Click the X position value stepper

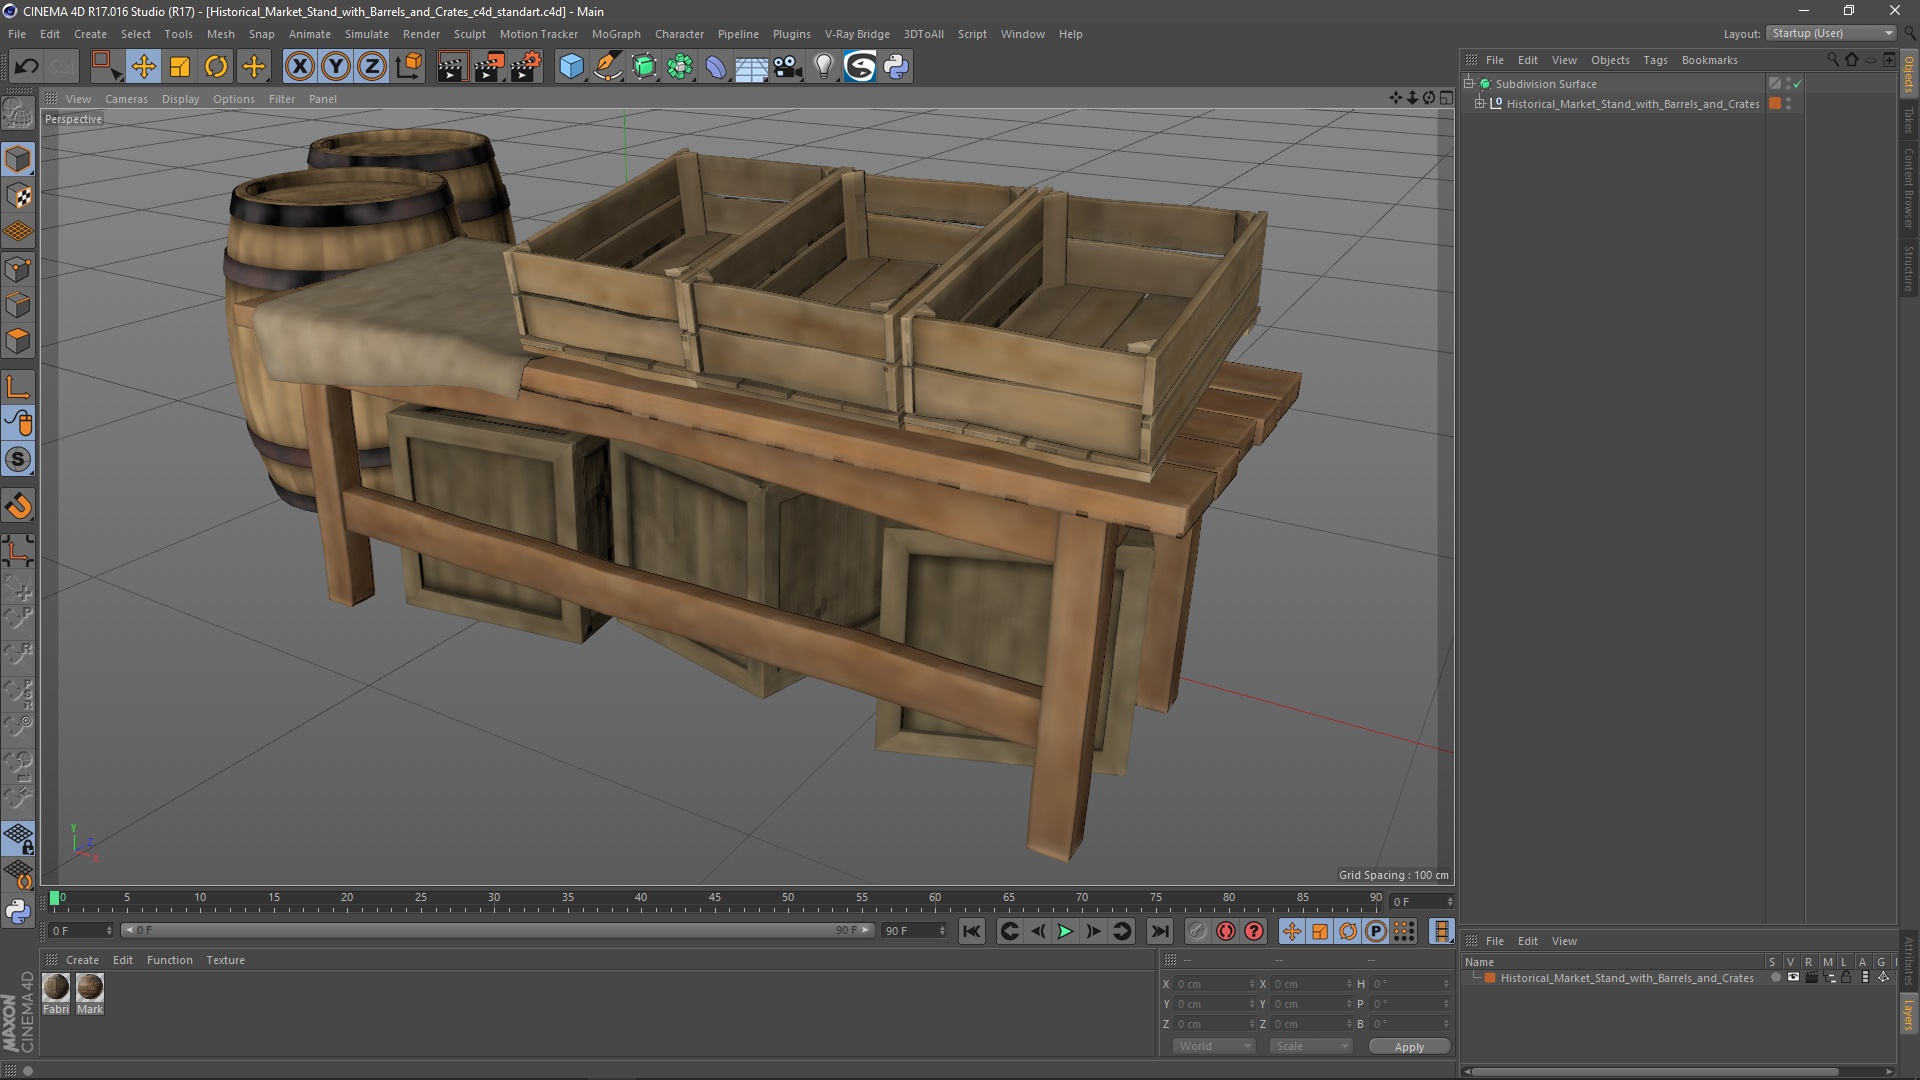(x=1252, y=984)
